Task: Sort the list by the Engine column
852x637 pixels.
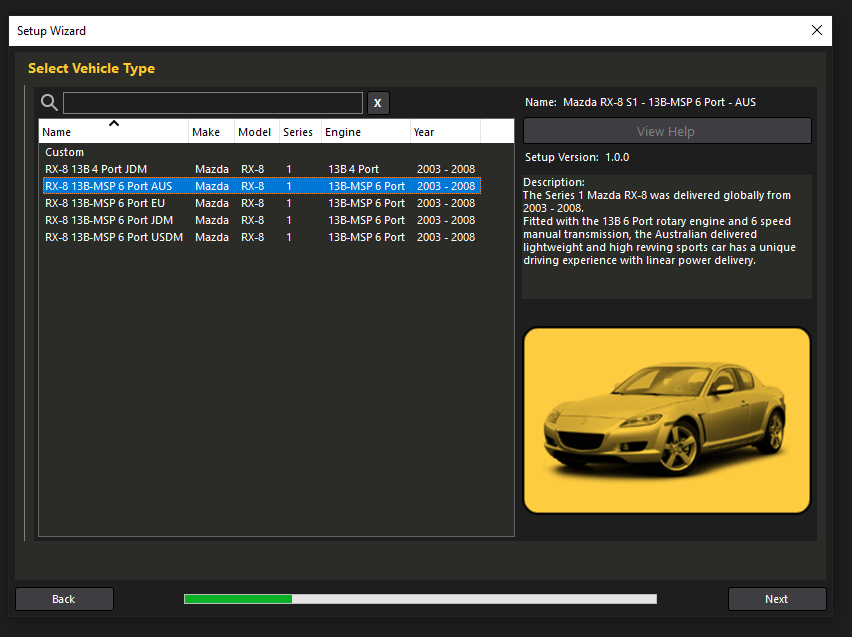Action: (x=366, y=132)
